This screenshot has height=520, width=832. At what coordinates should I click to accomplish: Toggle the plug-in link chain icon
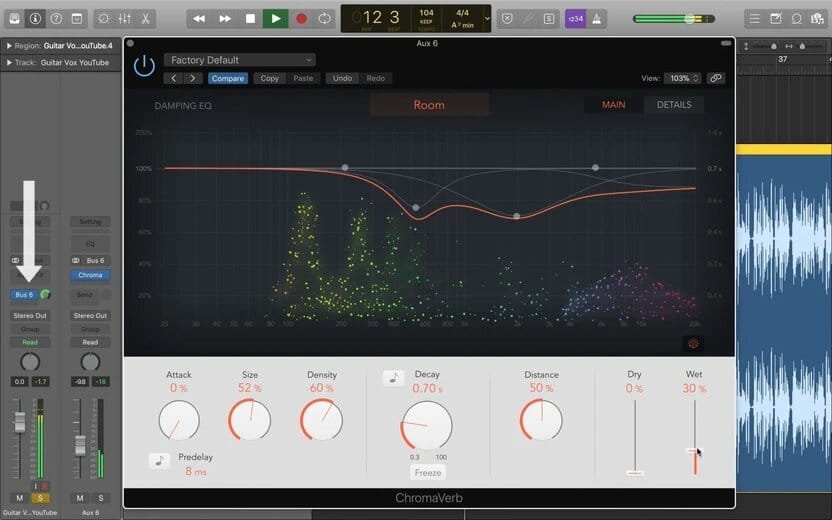[716, 78]
